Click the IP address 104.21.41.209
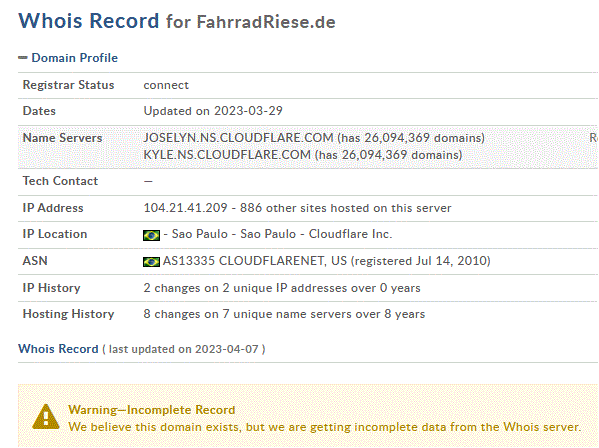Screen dimensions: 599x448 click(185, 208)
